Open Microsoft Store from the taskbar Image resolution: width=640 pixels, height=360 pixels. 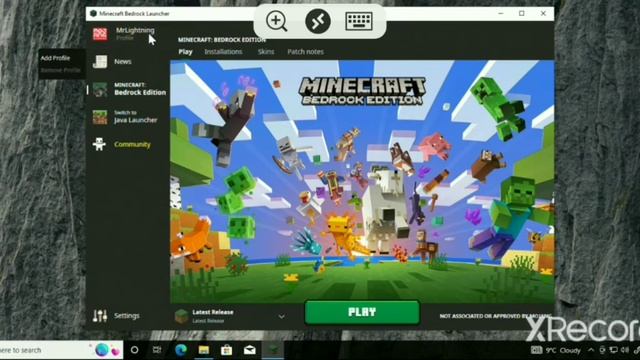[227, 350]
